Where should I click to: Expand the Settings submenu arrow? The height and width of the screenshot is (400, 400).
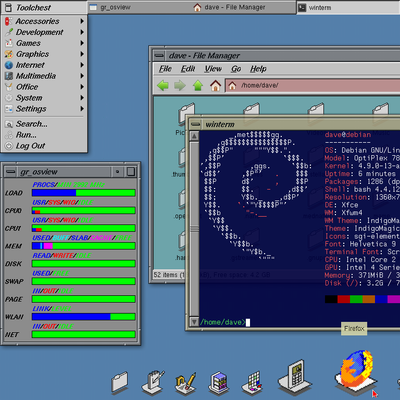82,109
